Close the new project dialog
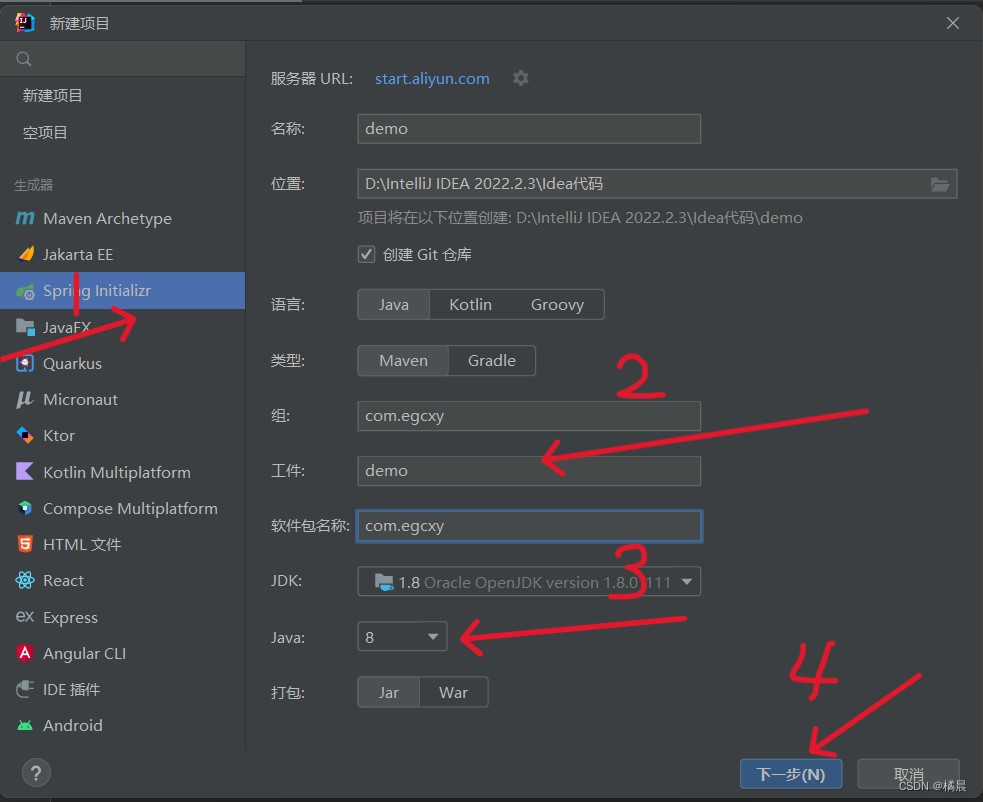983x802 pixels. (x=953, y=23)
